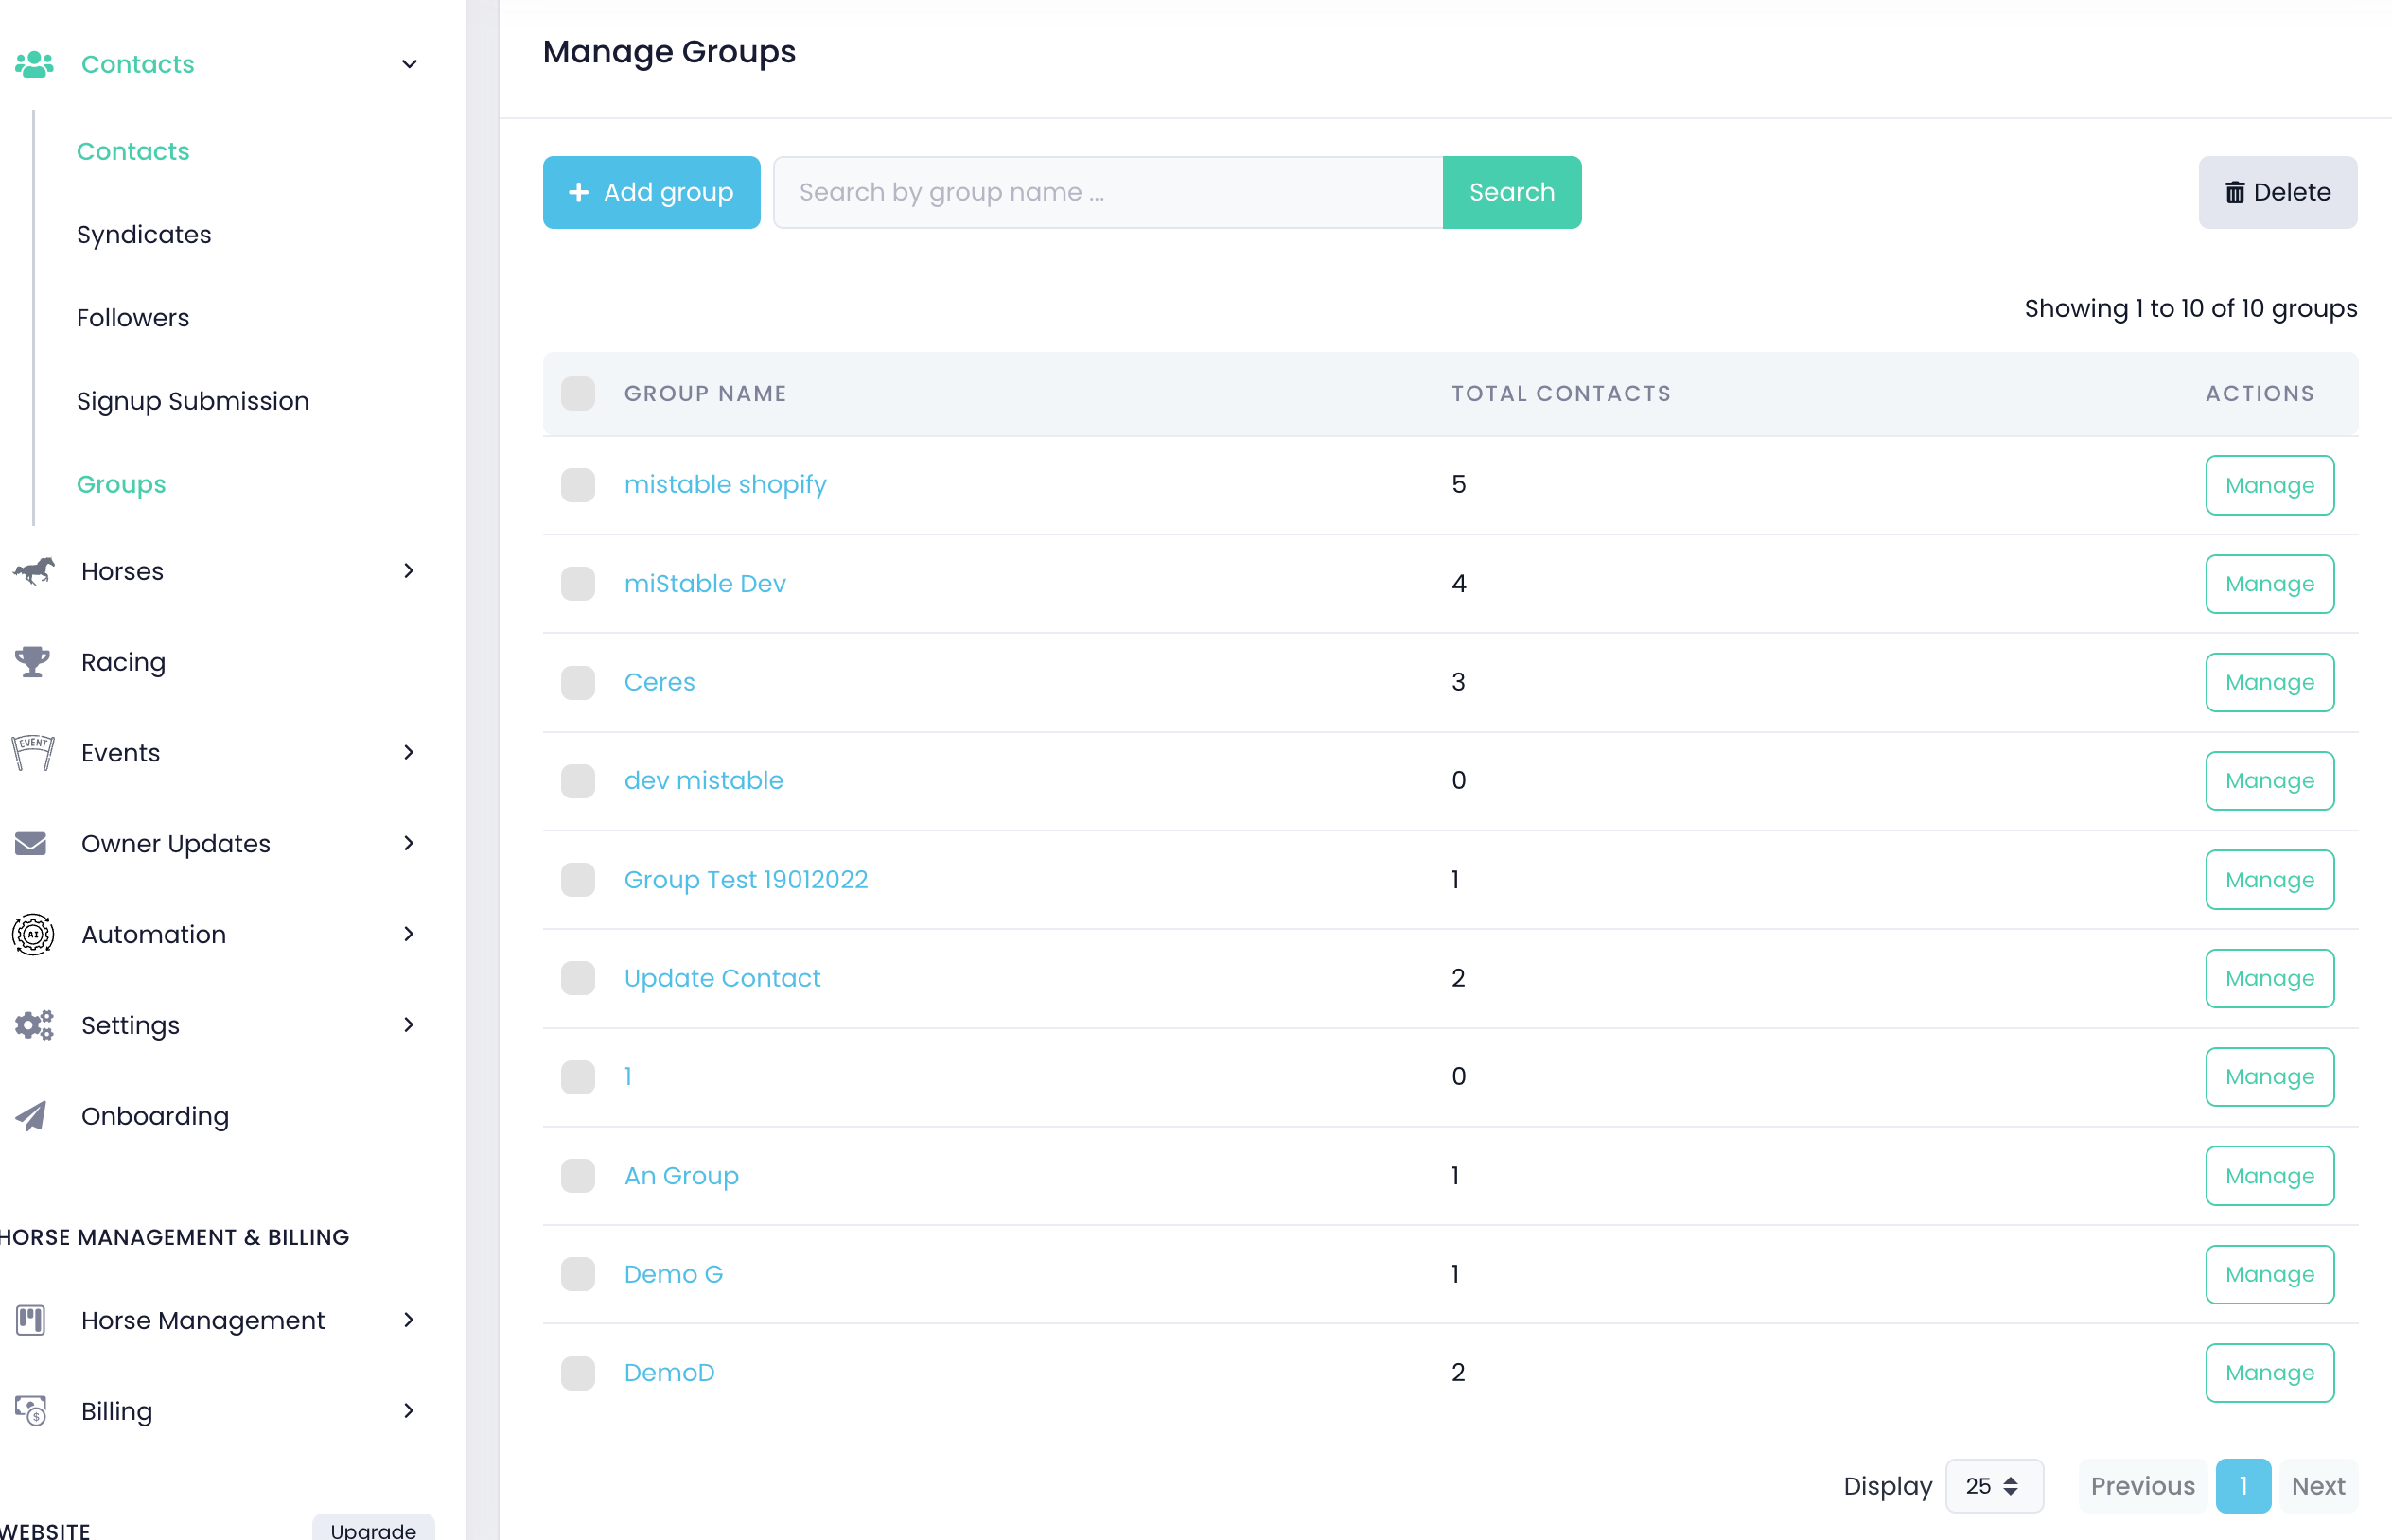Screen dimensions: 2392x1540
Task: Click the Billing money icon
Action: tap(31, 1410)
